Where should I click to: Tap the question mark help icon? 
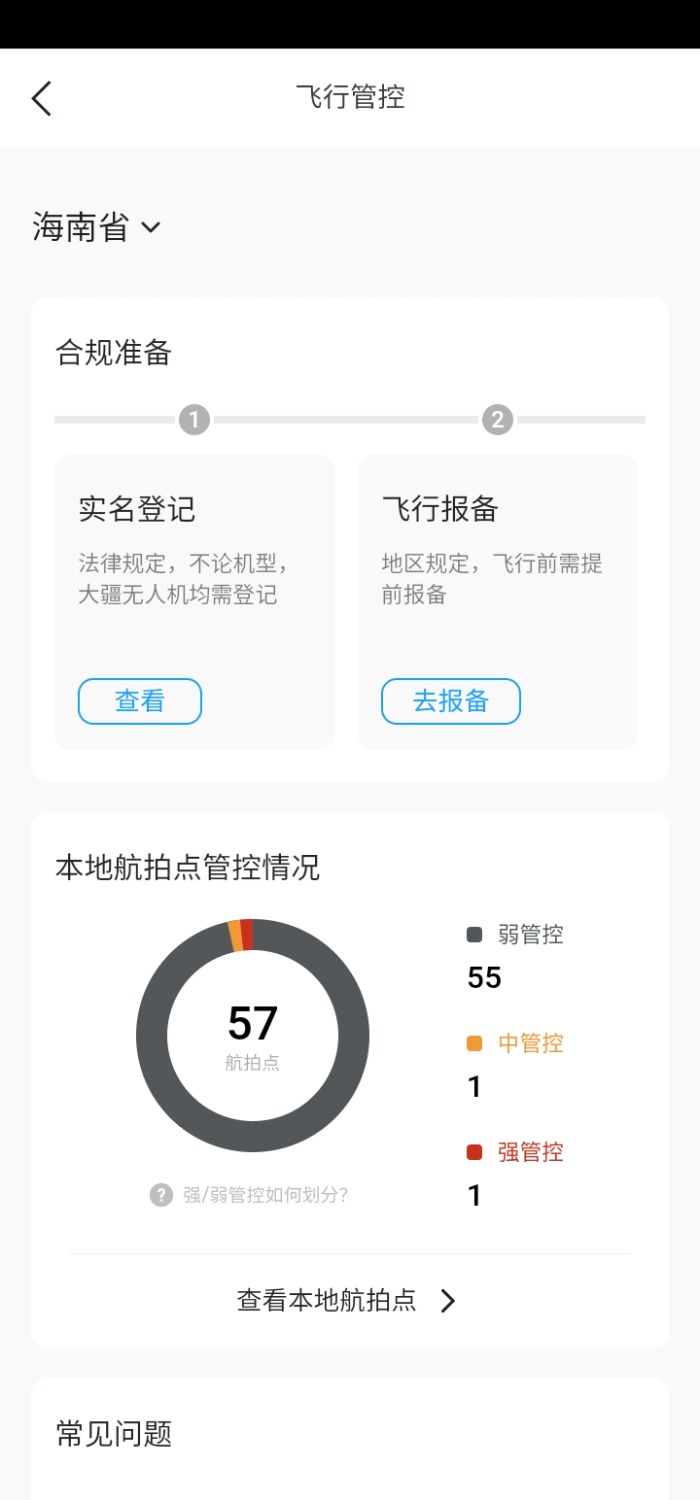point(161,1194)
